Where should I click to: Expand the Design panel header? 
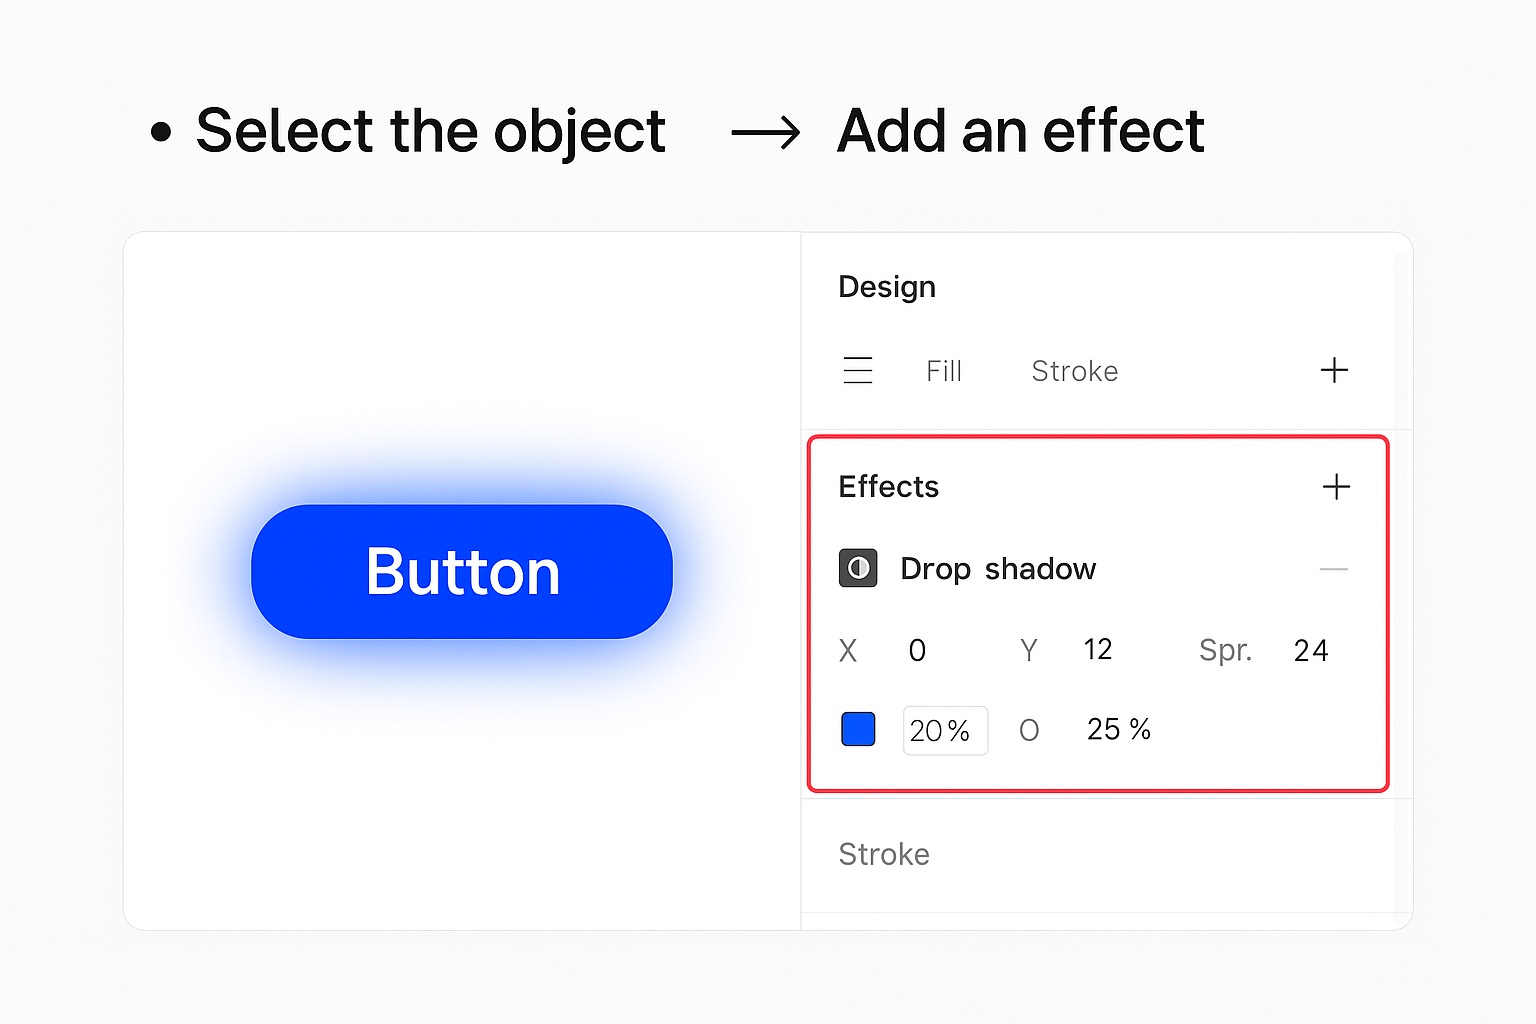coord(886,287)
